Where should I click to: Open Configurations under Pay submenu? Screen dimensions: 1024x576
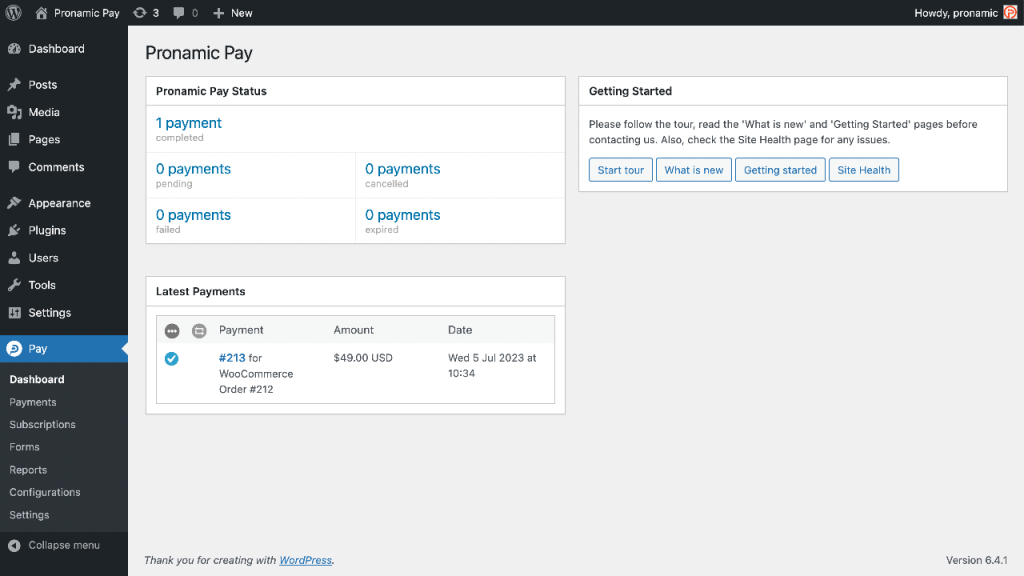(x=44, y=492)
